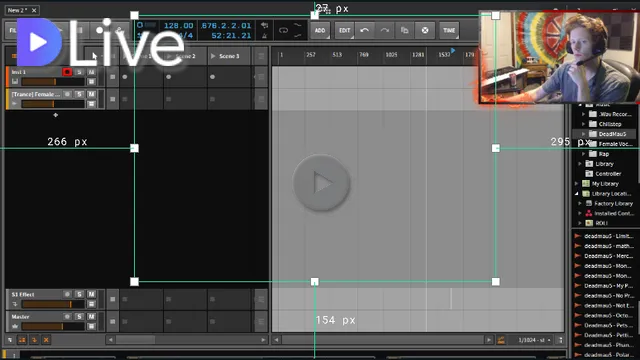Click the EDIT button
The height and width of the screenshot is (360, 640).
tap(344, 30)
